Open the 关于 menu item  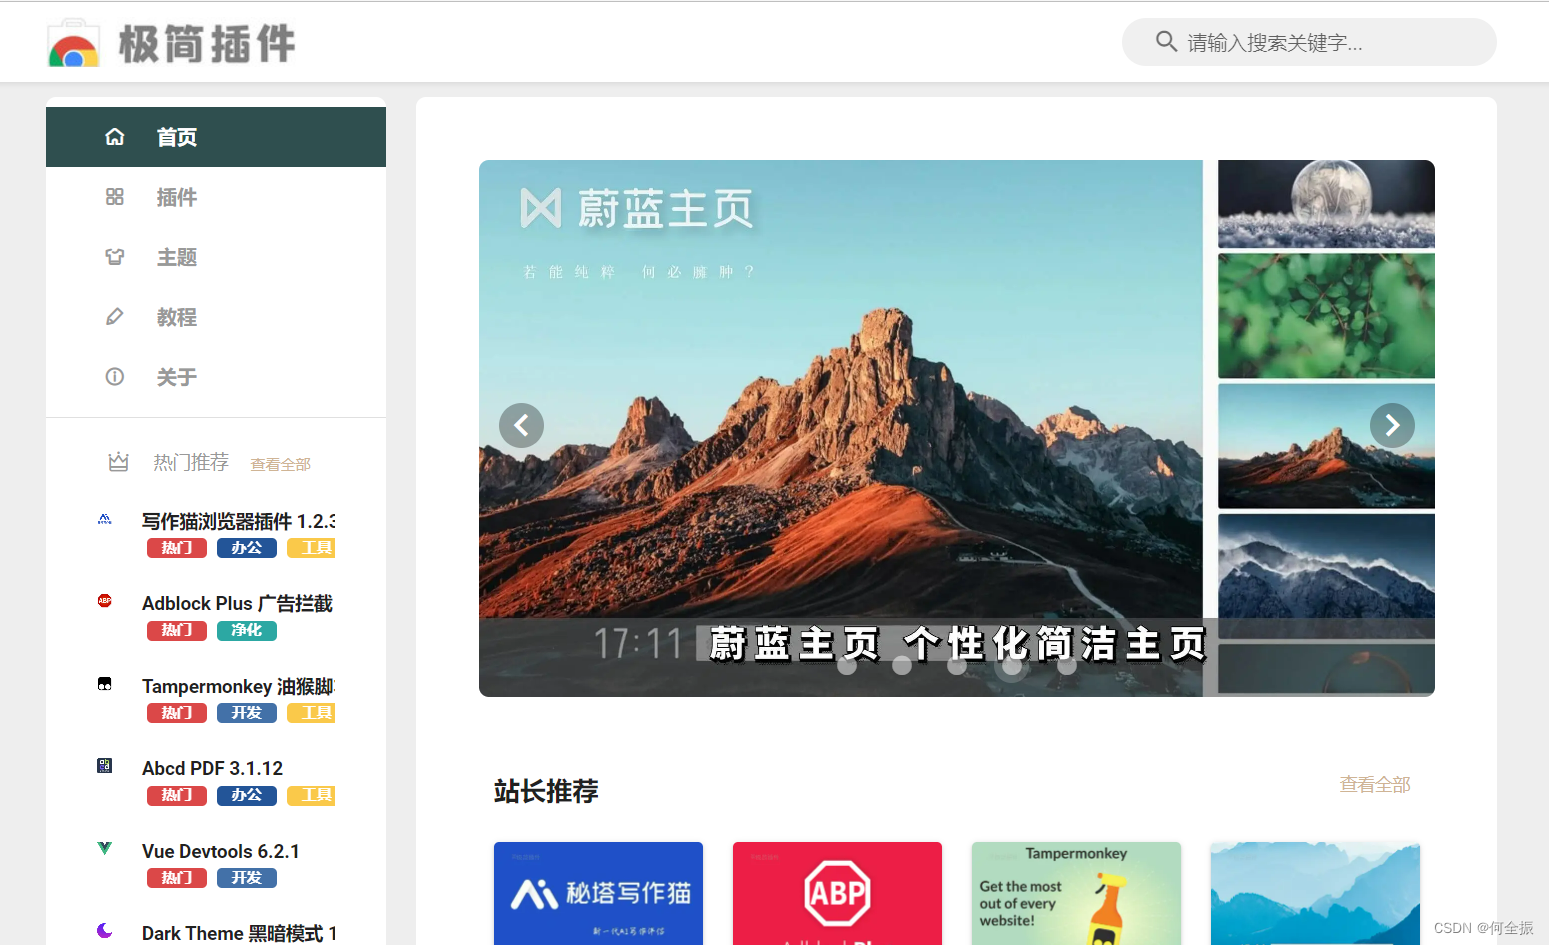(216, 377)
